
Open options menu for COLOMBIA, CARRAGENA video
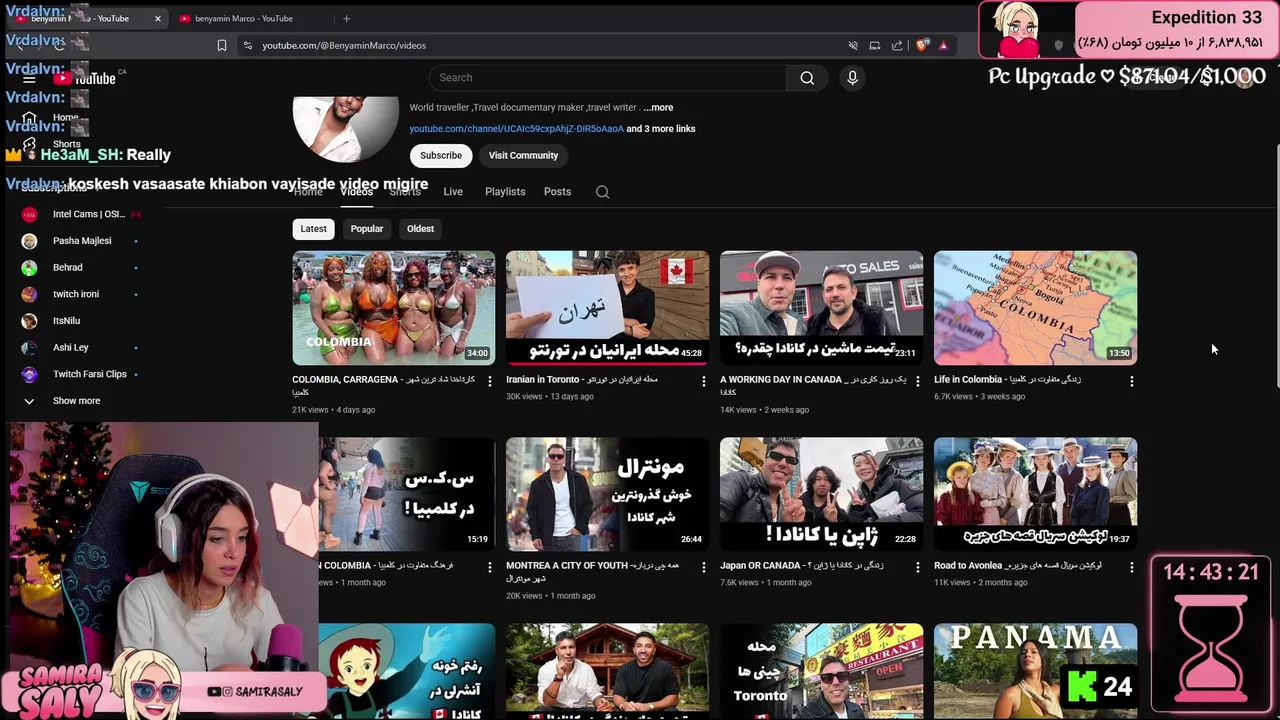click(x=489, y=381)
